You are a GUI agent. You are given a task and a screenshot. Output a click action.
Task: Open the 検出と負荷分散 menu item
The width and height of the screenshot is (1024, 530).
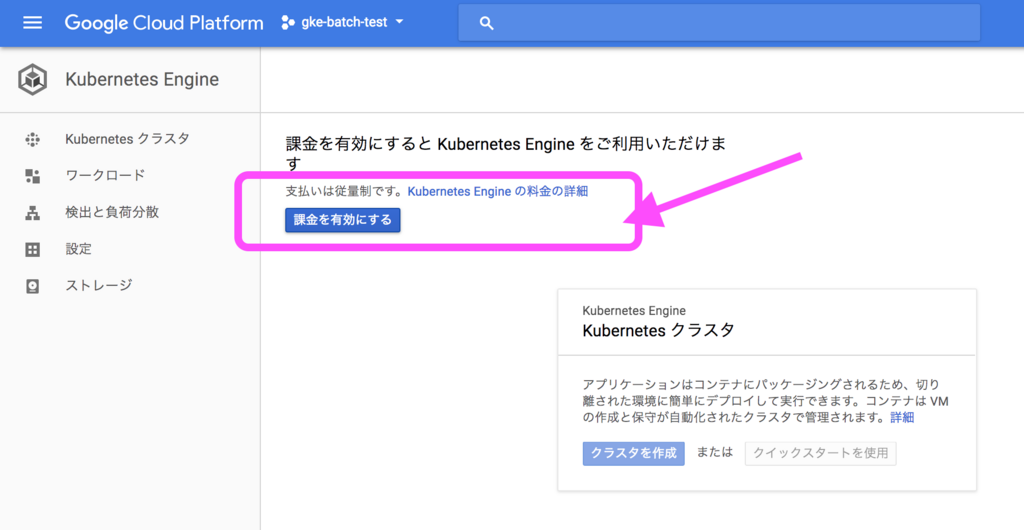coord(112,212)
